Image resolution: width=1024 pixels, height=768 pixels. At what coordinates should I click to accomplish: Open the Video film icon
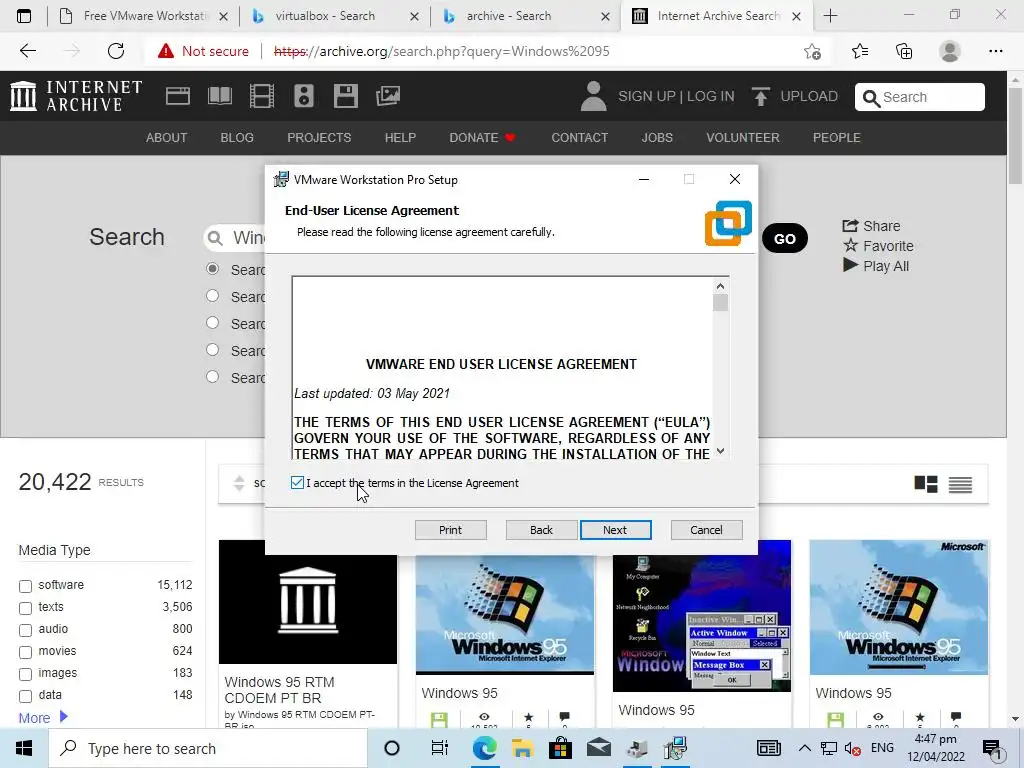click(x=262, y=96)
